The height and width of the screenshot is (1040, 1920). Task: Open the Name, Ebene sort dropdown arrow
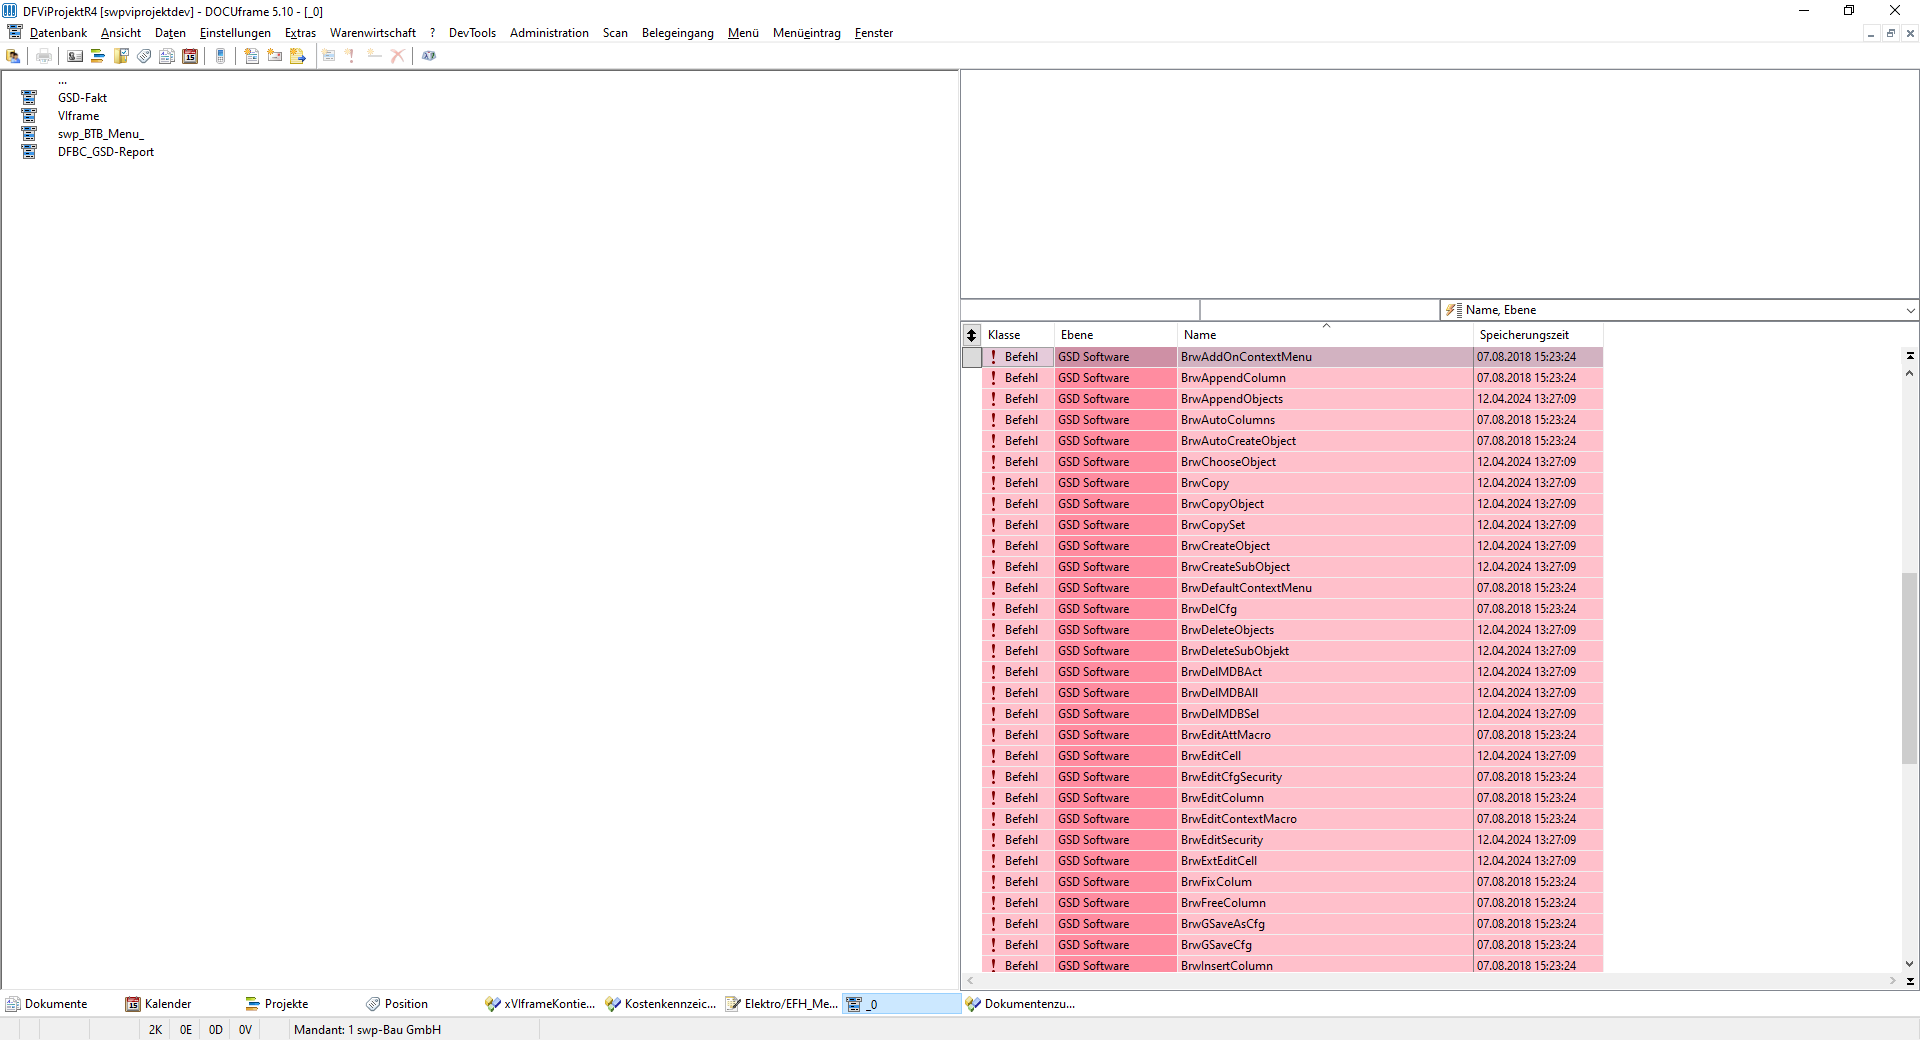[x=1910, y=310]
